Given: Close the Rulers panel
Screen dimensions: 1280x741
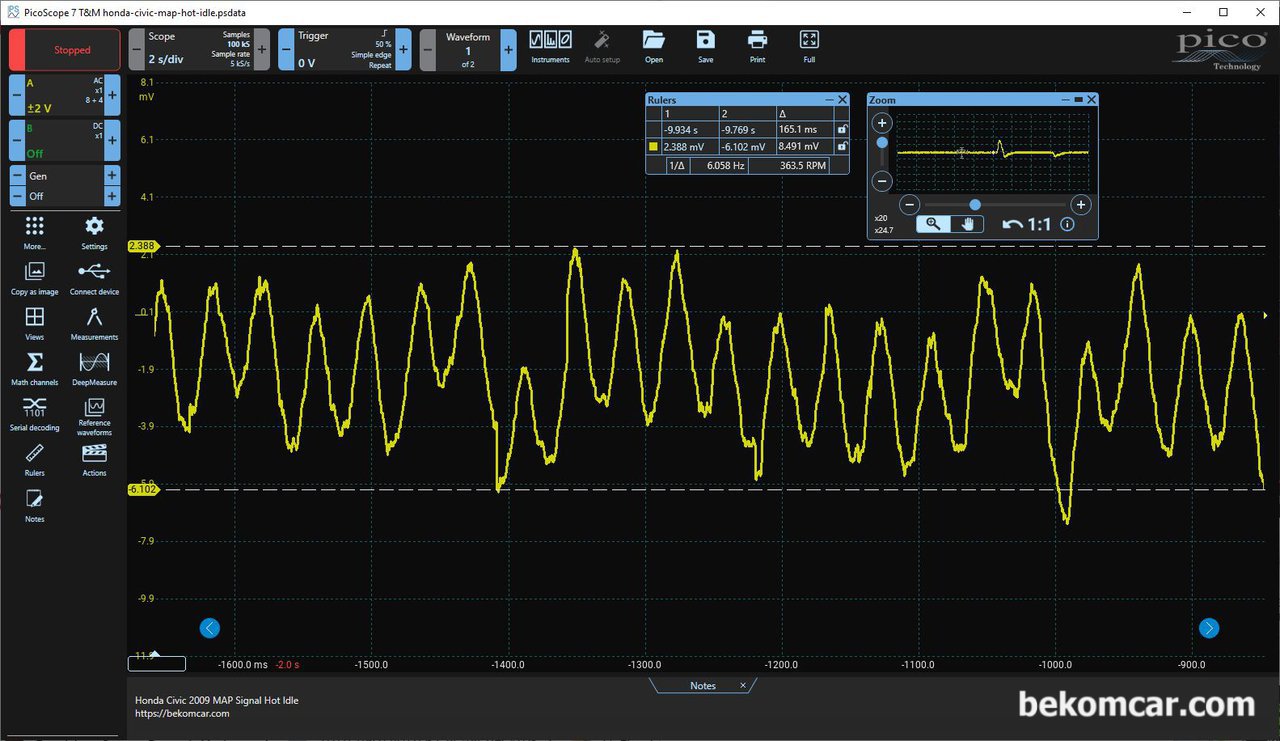Looking at the screenshot, I should coord(843,100).
